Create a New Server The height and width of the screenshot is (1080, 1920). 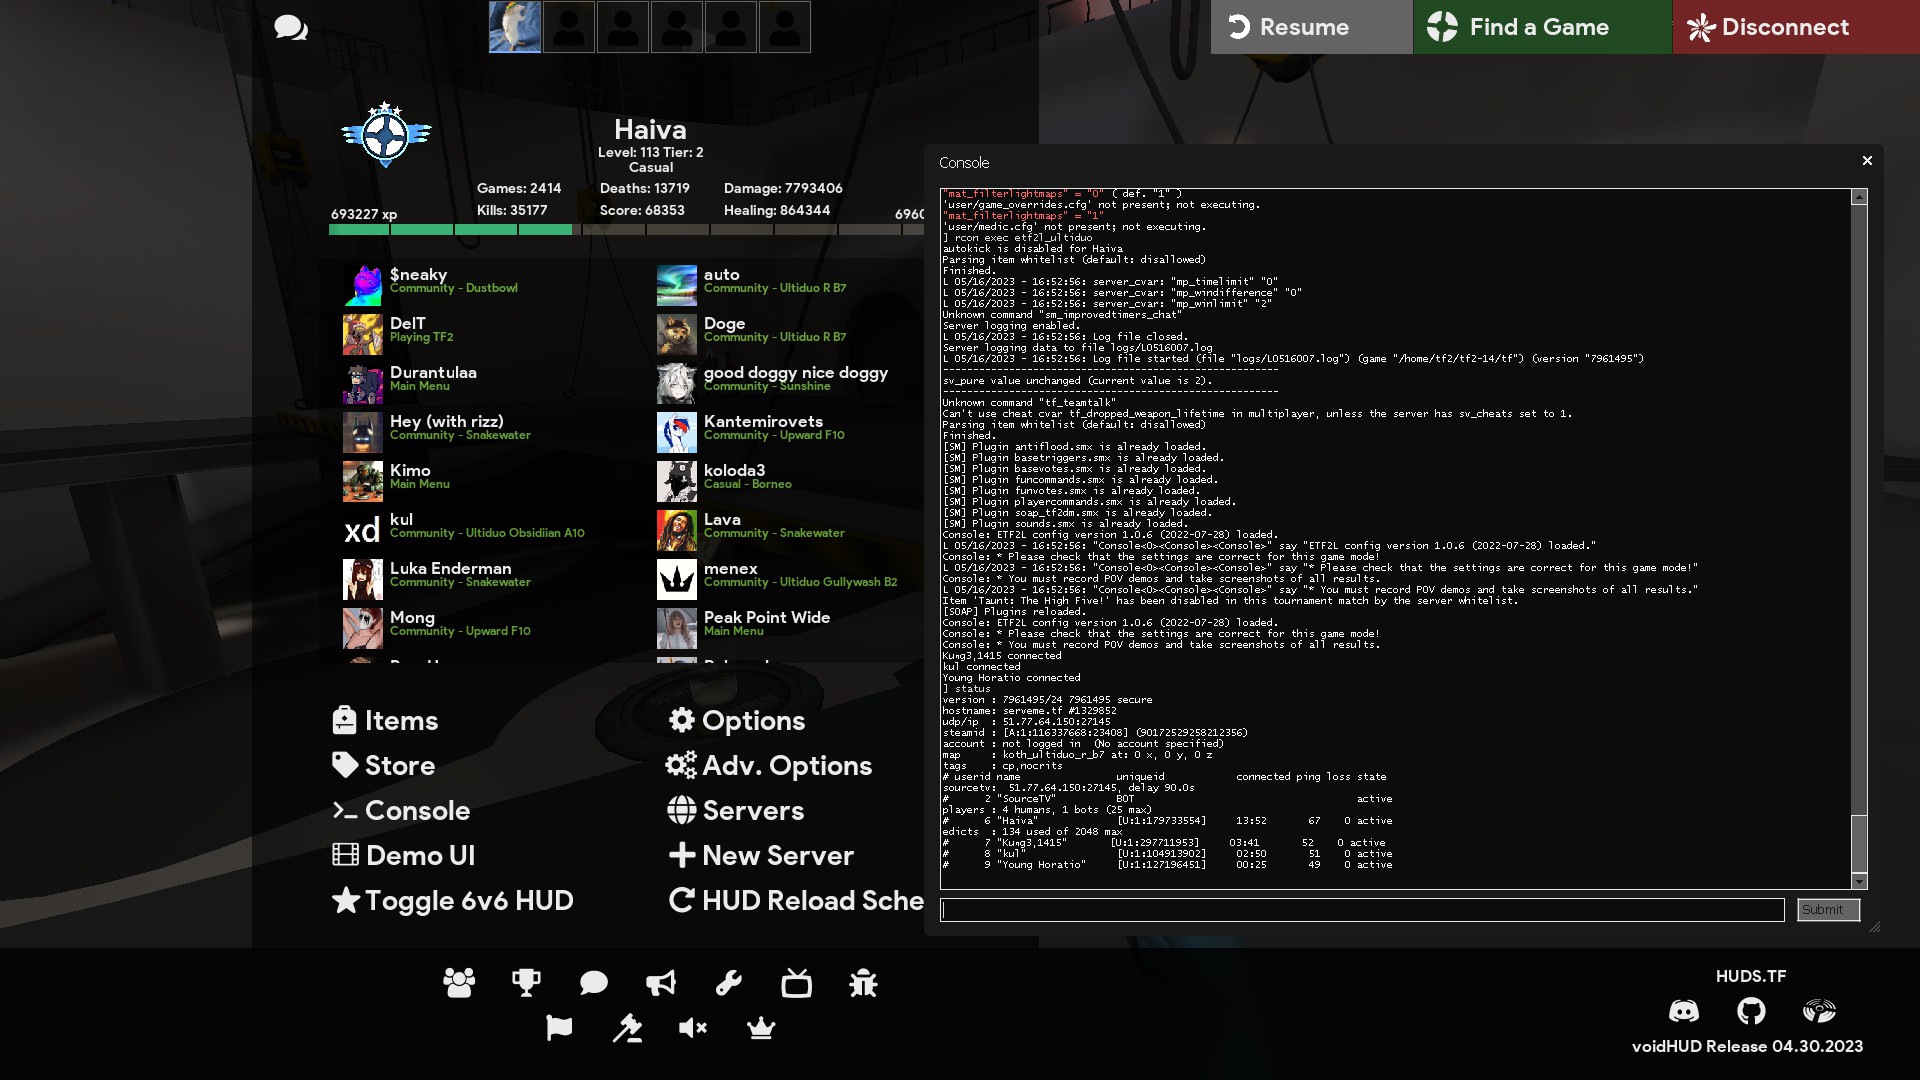761,855
